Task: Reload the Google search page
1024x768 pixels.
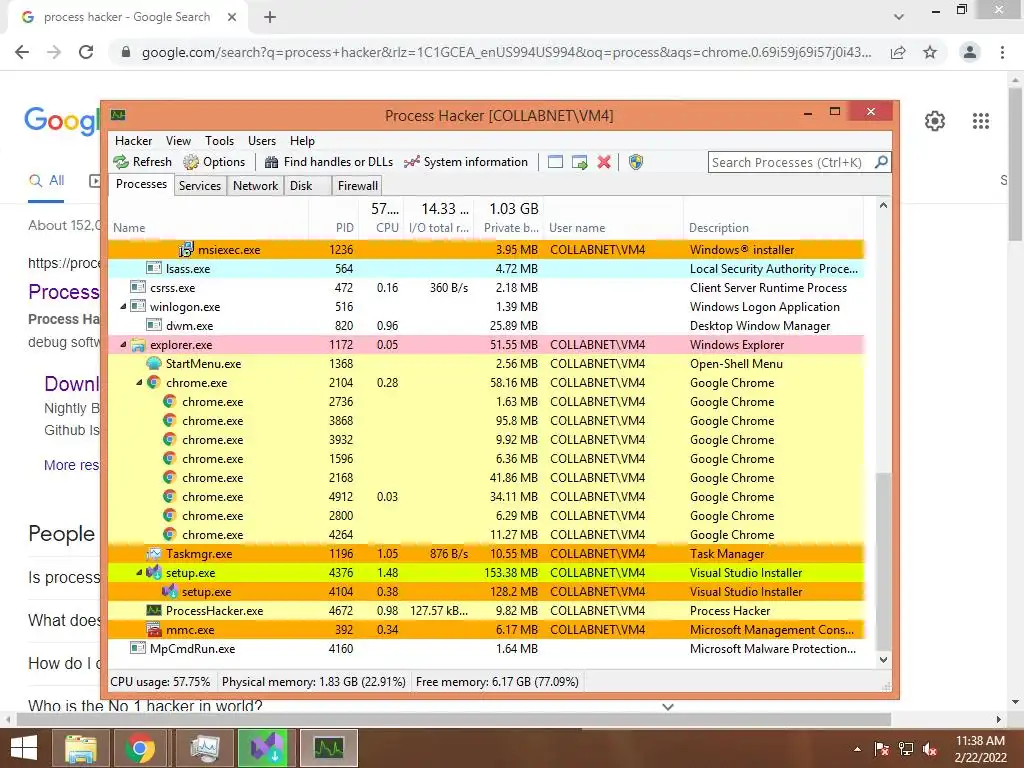Action: (x=86, y=52)
